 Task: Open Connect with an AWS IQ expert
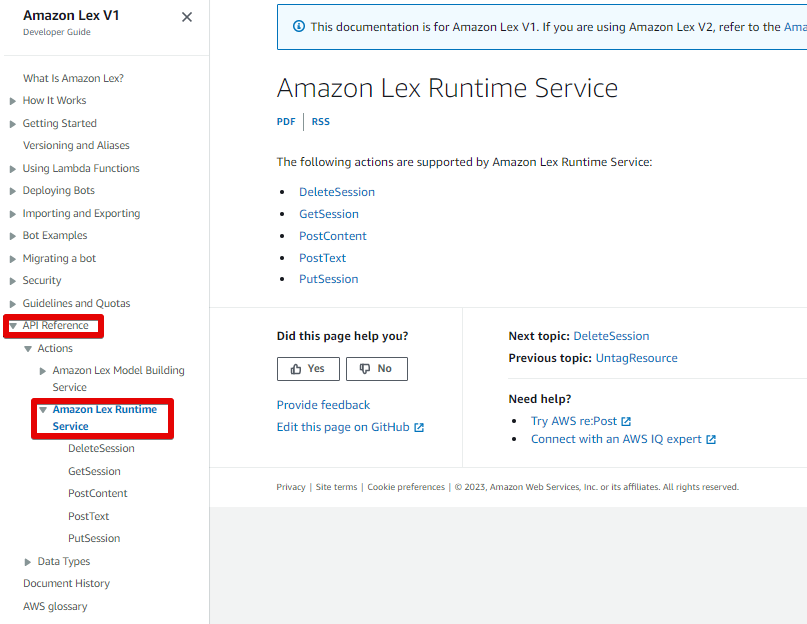point(623,439)
